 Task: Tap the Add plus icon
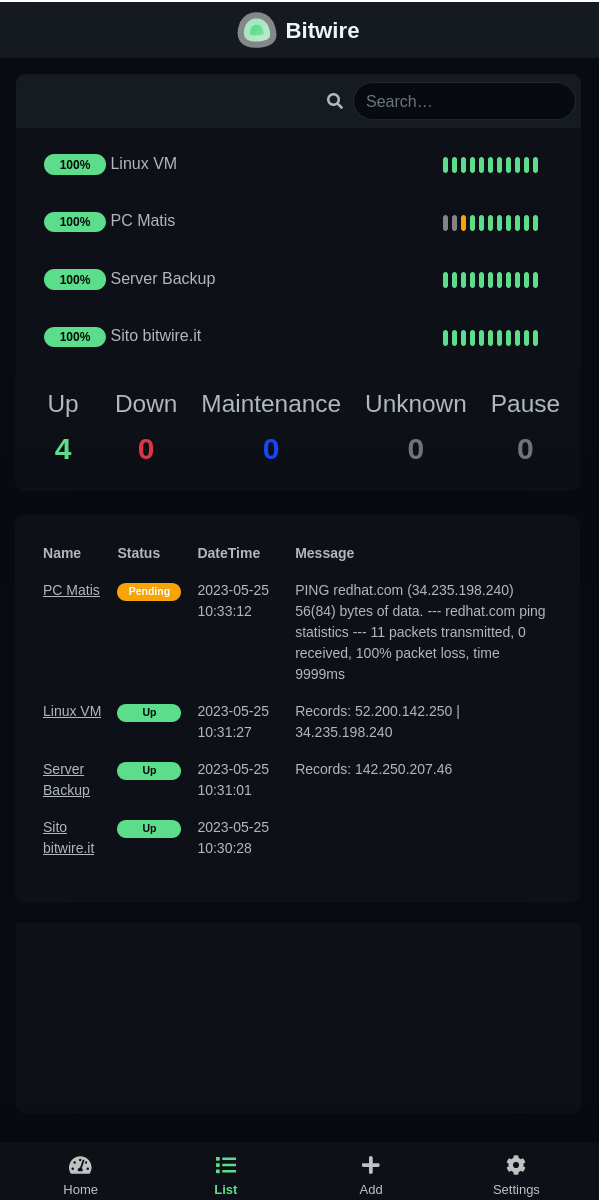tap(371, 1165)
